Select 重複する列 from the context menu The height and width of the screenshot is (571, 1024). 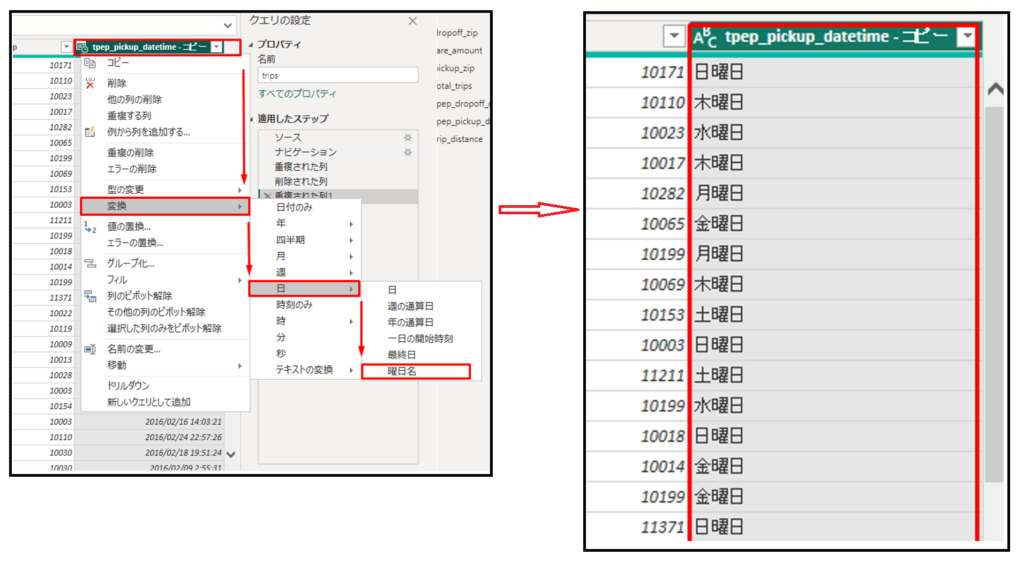[129, 116]
